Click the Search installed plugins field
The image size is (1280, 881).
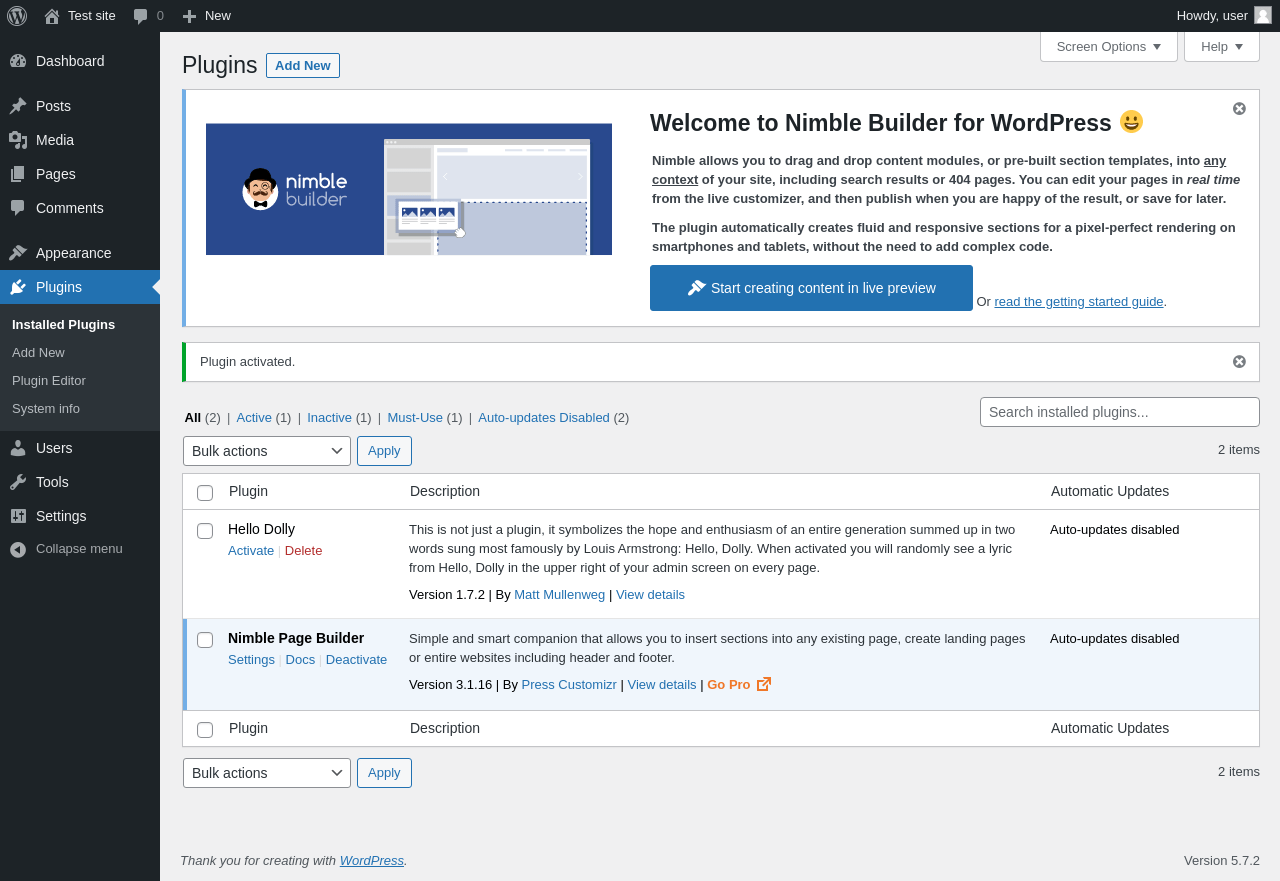(x=1120, y=412)
